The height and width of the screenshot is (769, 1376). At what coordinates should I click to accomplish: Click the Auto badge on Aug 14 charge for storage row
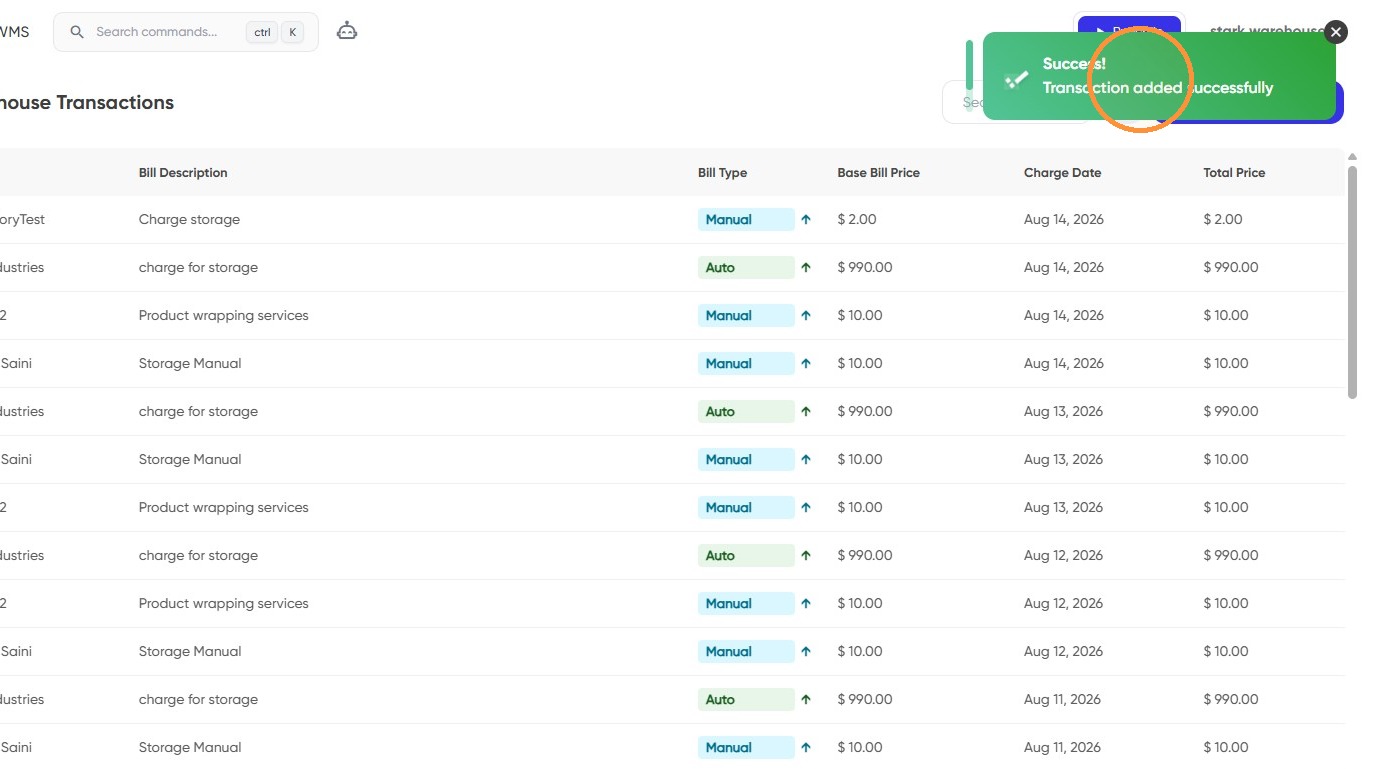click(746, 267)
